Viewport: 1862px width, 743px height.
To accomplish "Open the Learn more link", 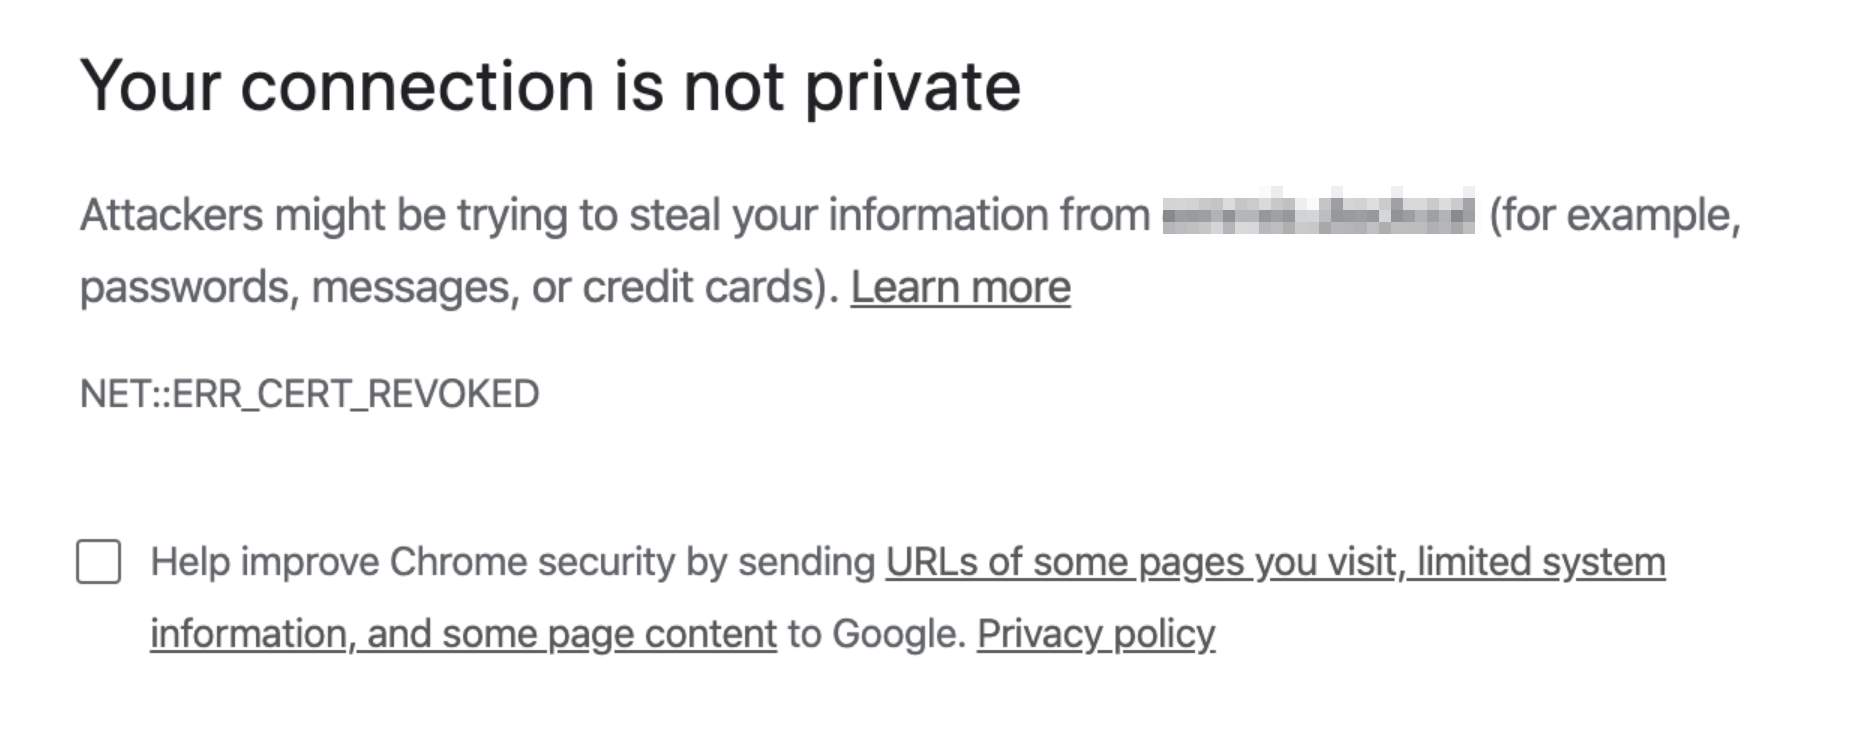I will point(960,288).
